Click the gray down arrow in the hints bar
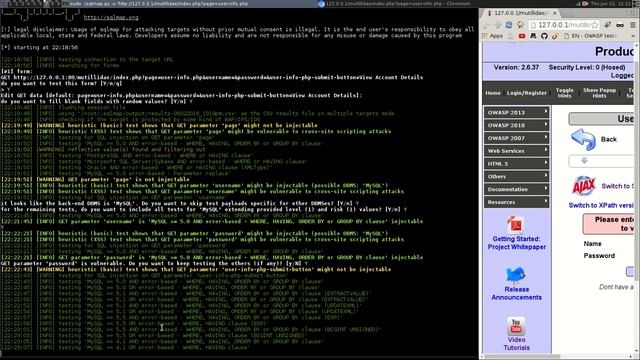The width and height of the screenshot is (640, 360). point(584,160)
